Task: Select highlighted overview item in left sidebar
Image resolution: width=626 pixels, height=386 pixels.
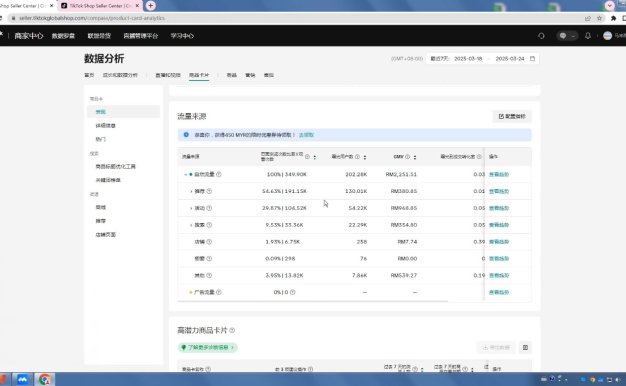Action: coord(123,112)
